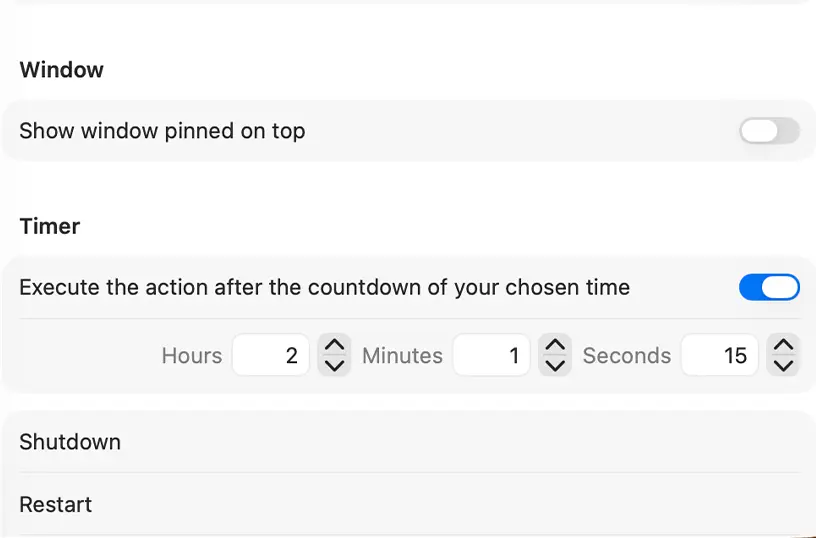816x538 pixels.
Task: Raise Seconds with the up arrow
Action: pyautogui.click(x=784, y=345)
